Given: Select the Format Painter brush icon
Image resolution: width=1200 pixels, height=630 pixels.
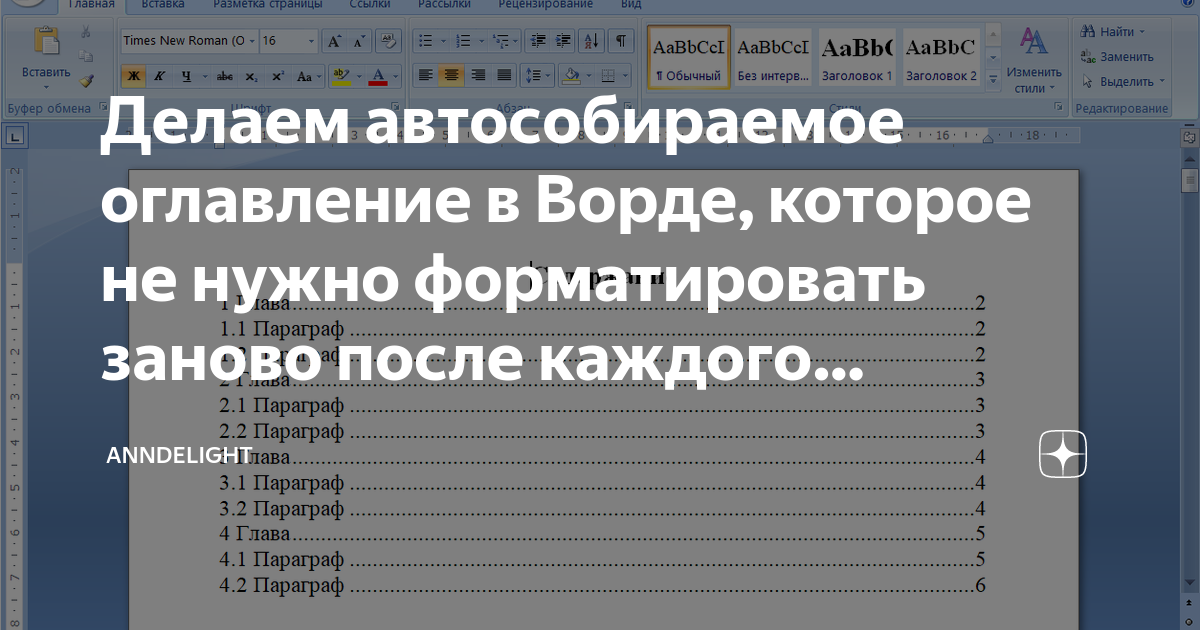Looking at the screenshot, I should (86, 81).
